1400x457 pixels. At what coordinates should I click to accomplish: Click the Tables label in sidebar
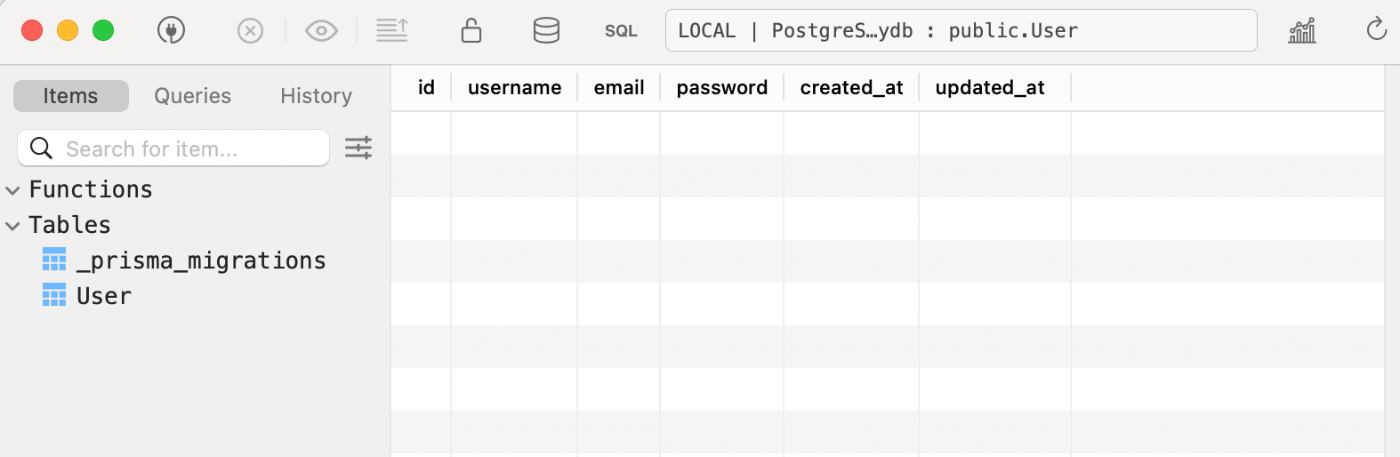pos(70,225)
